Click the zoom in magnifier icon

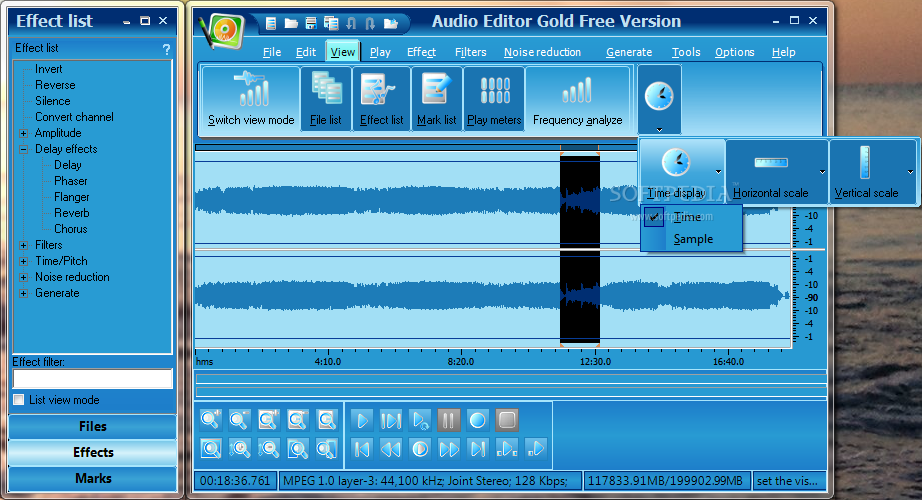(x=211, y=420)
